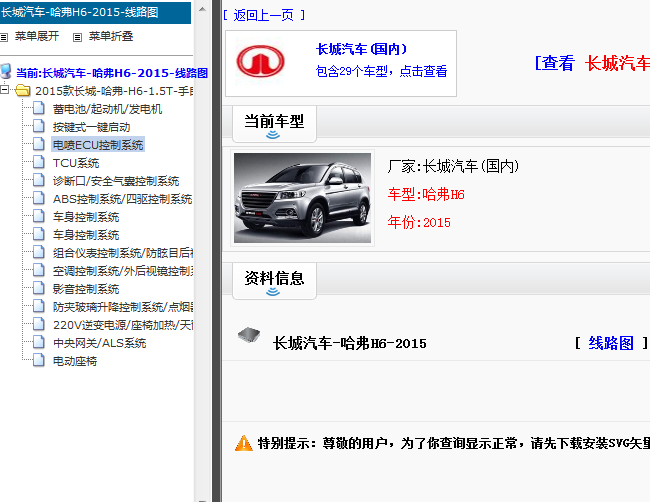
Task: Open TCU系统 tree item
Action: click(76, 163)
